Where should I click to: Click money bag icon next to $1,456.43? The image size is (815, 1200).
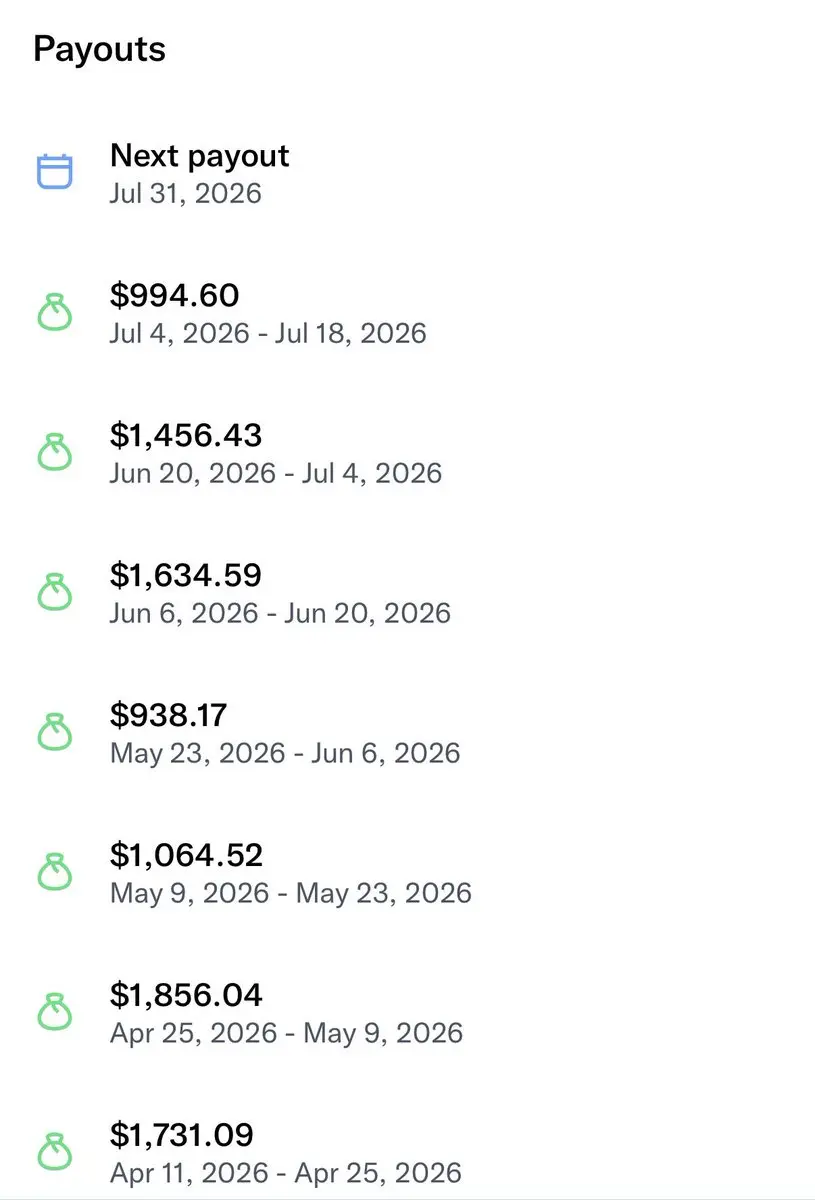point(55,452)
